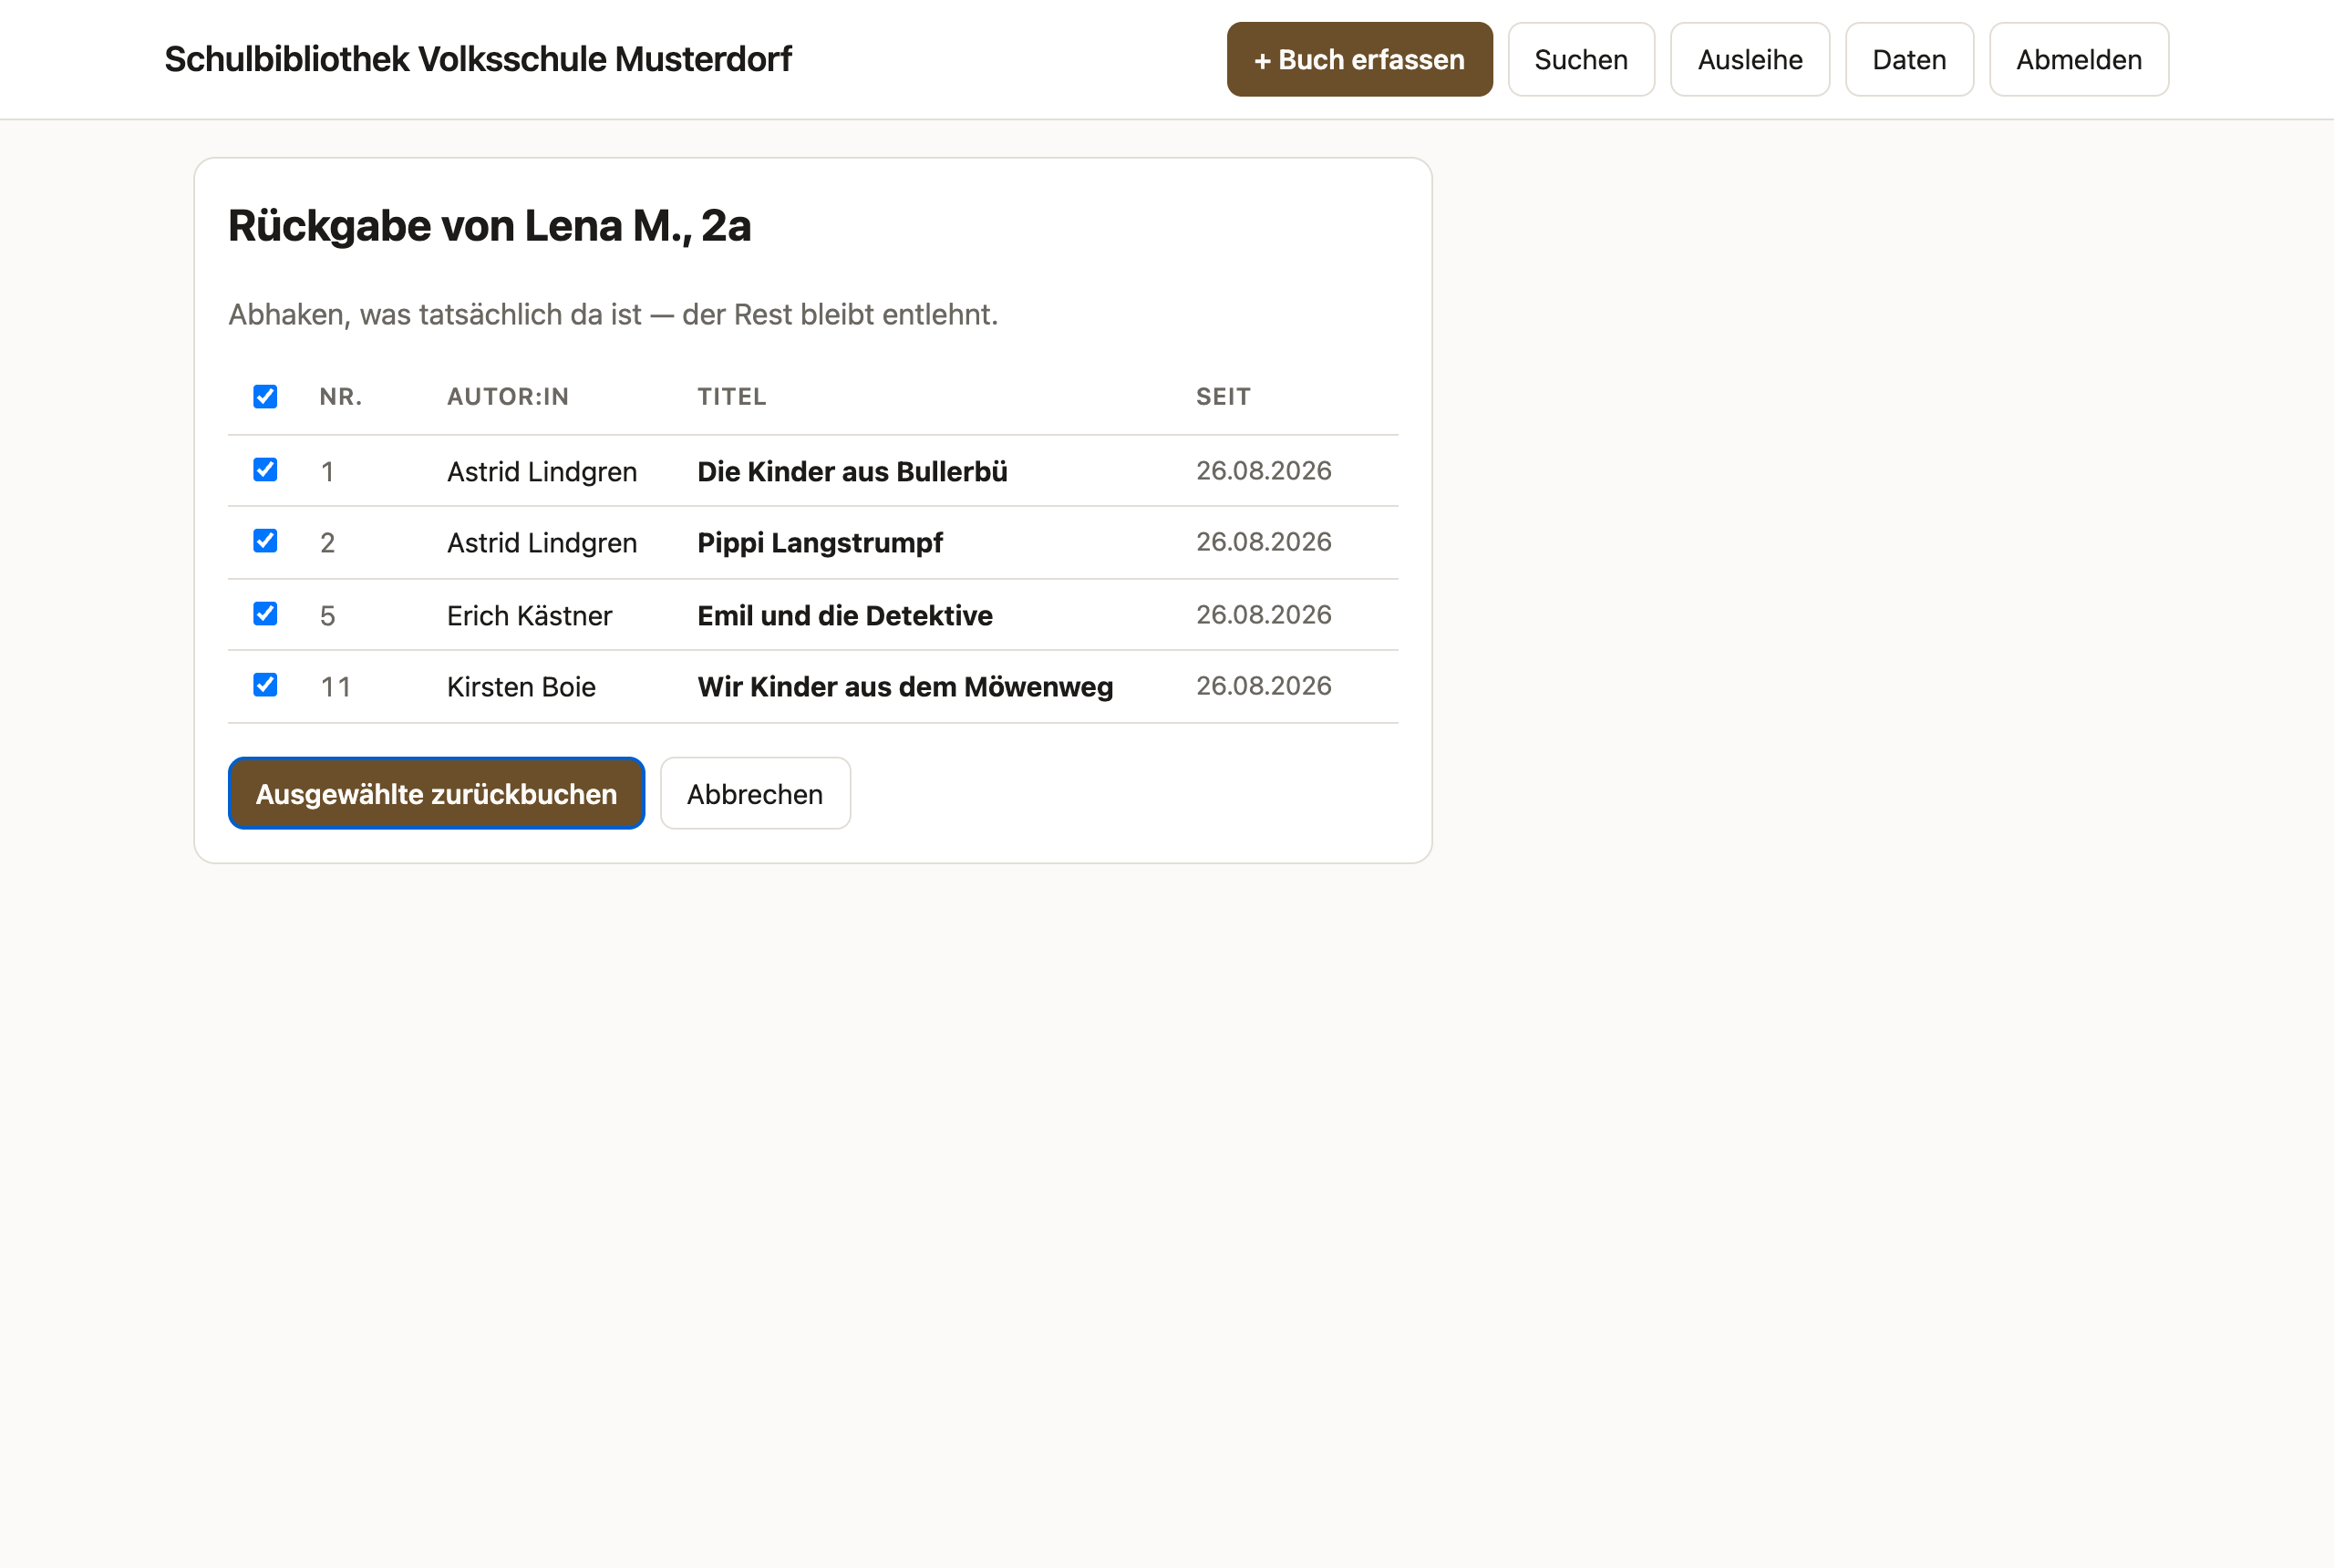Log out via Abmelden

tap(2078, 59)
